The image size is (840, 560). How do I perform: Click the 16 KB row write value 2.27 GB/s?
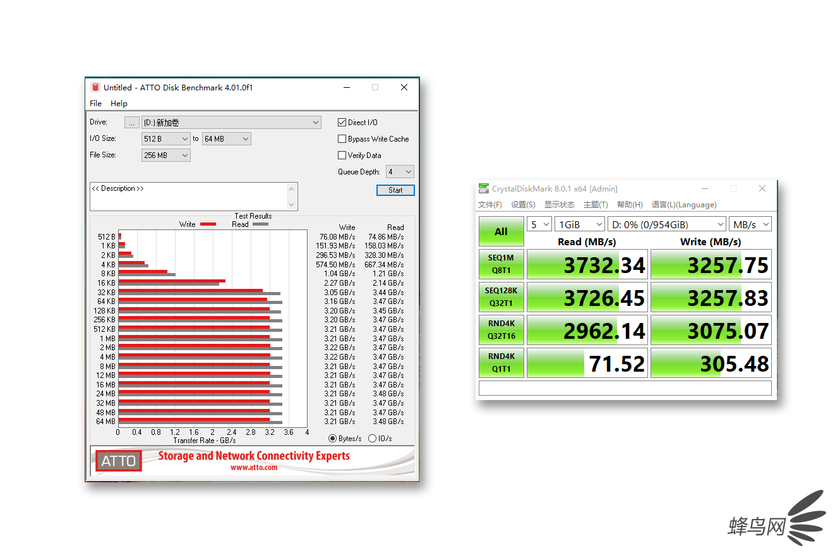pyautogui.click(x=340, y=283)
